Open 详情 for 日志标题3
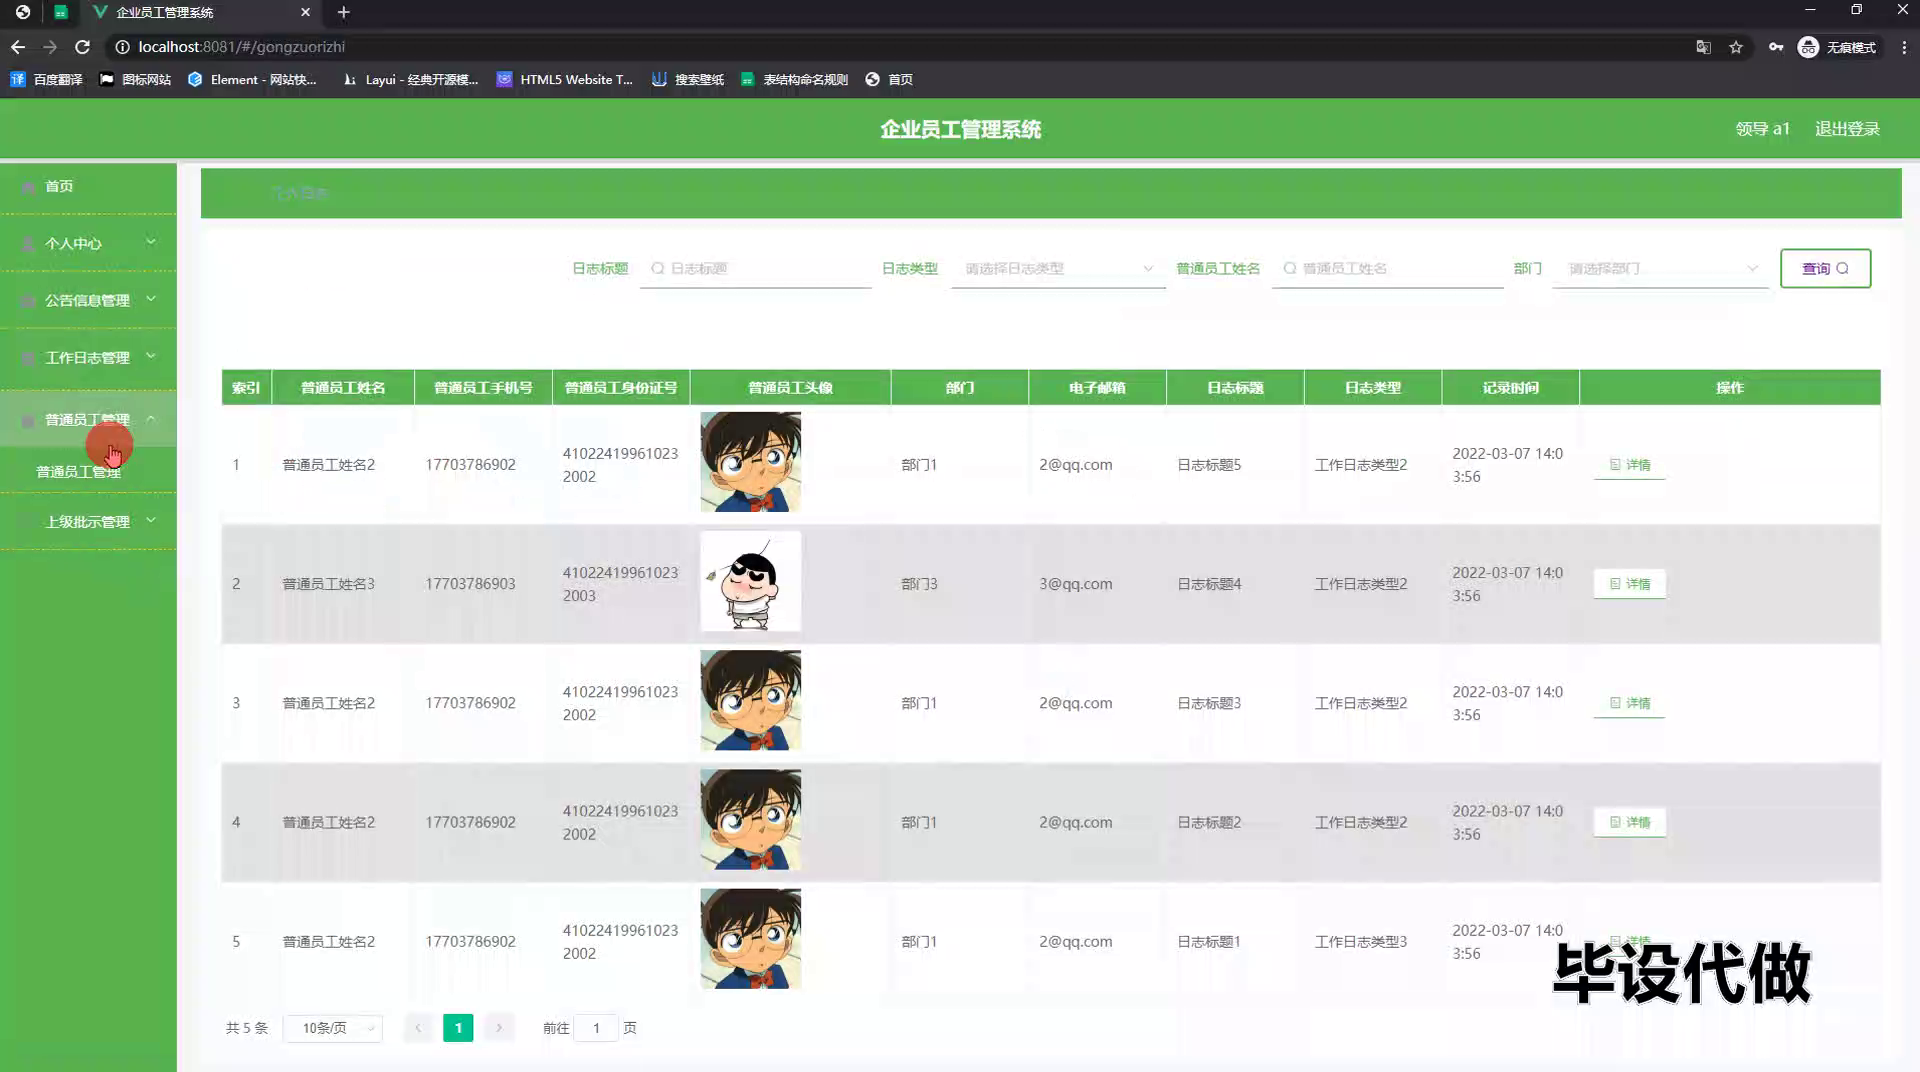1920x1072 pixels. [1629, 703]
